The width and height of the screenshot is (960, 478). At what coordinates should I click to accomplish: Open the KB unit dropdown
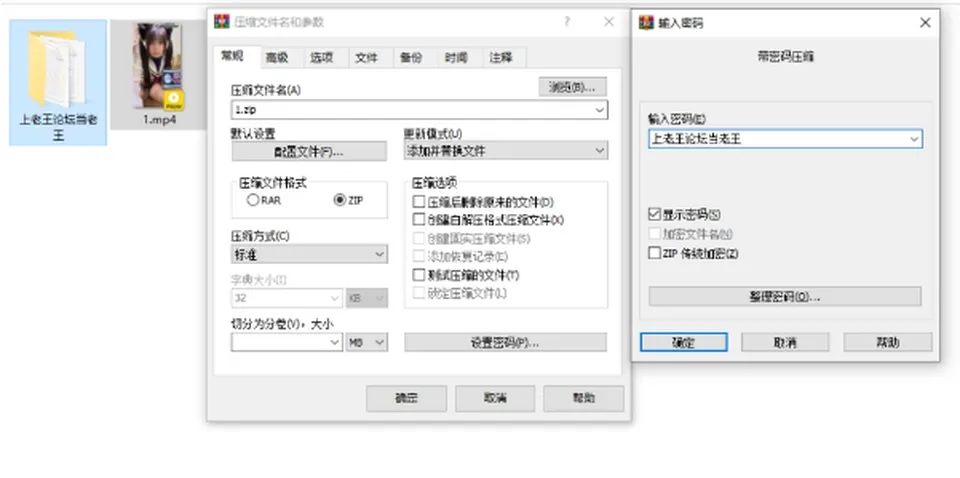coord(367,298)
